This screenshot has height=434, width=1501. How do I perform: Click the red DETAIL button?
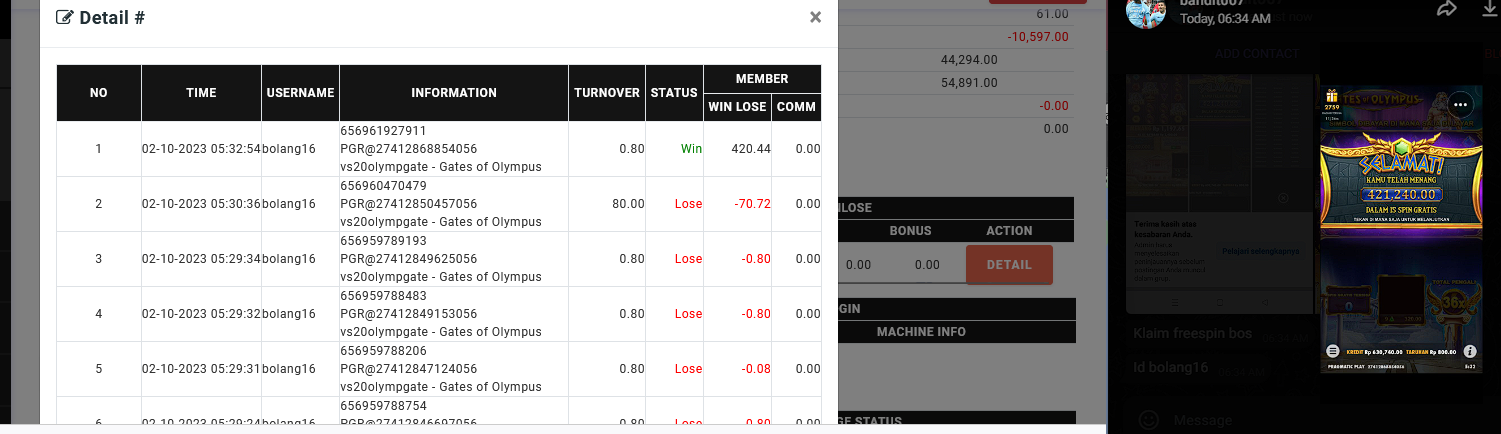pyautogui.click(x=1009, y=265)
